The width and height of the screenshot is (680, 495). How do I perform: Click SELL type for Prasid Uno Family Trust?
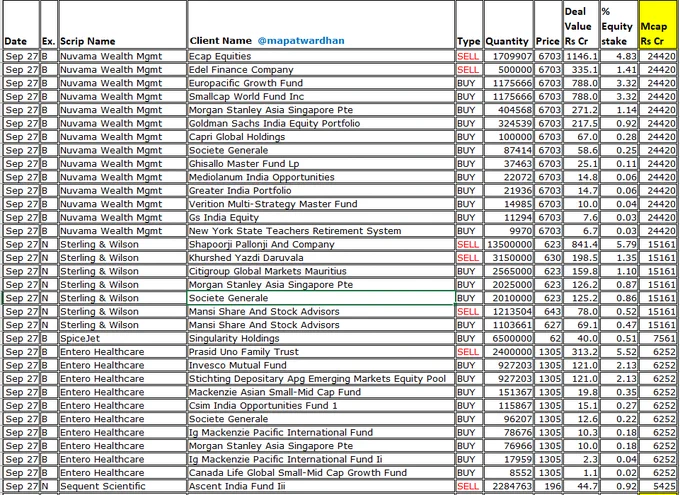pos(469,352)
